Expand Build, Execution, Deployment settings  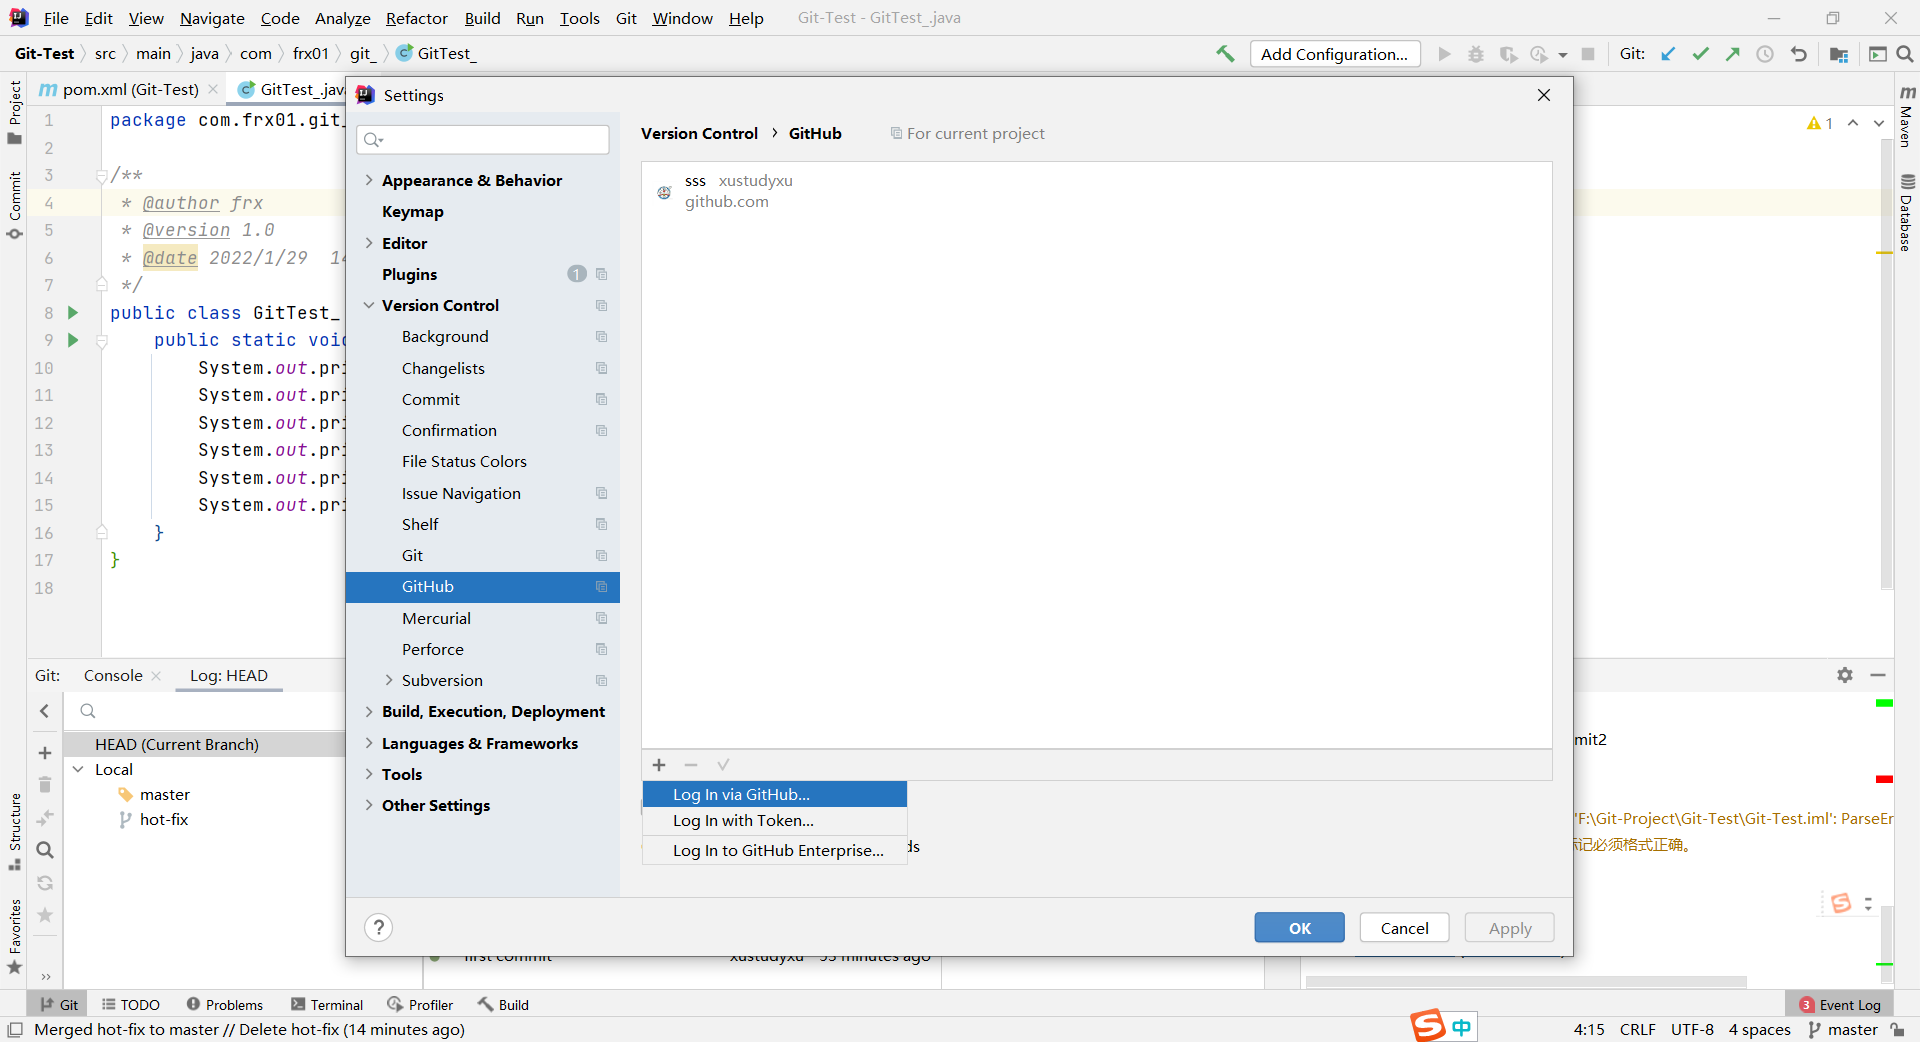(x=369, y=711)
